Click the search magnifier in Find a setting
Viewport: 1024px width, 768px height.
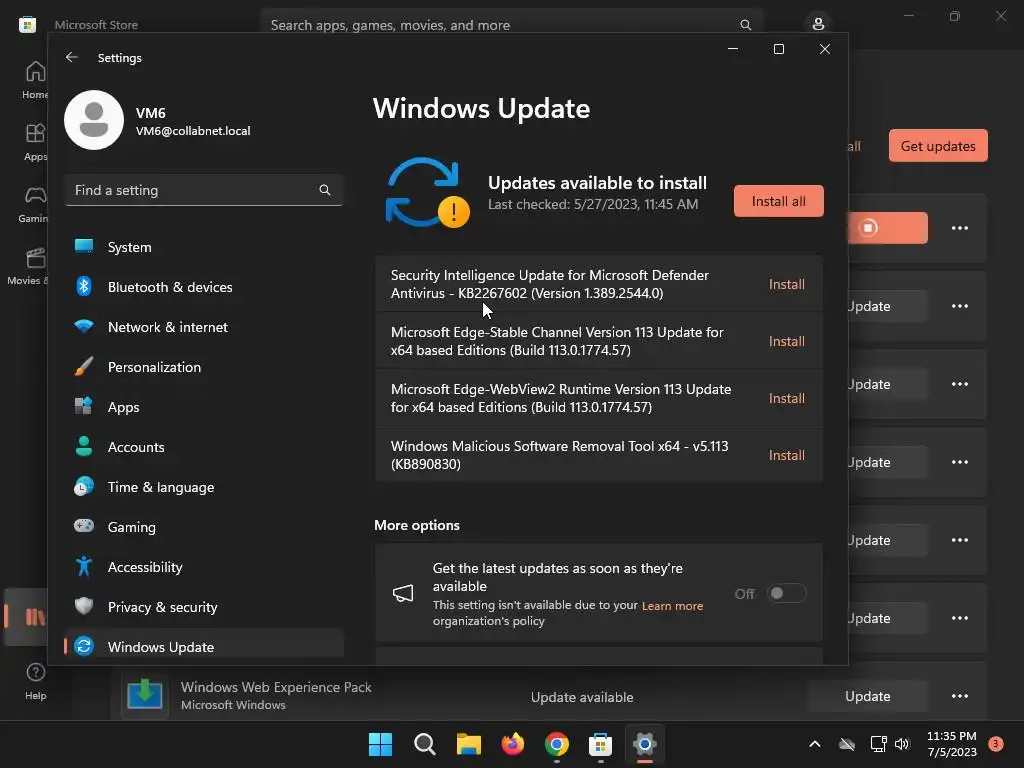(x=325, y=190)
